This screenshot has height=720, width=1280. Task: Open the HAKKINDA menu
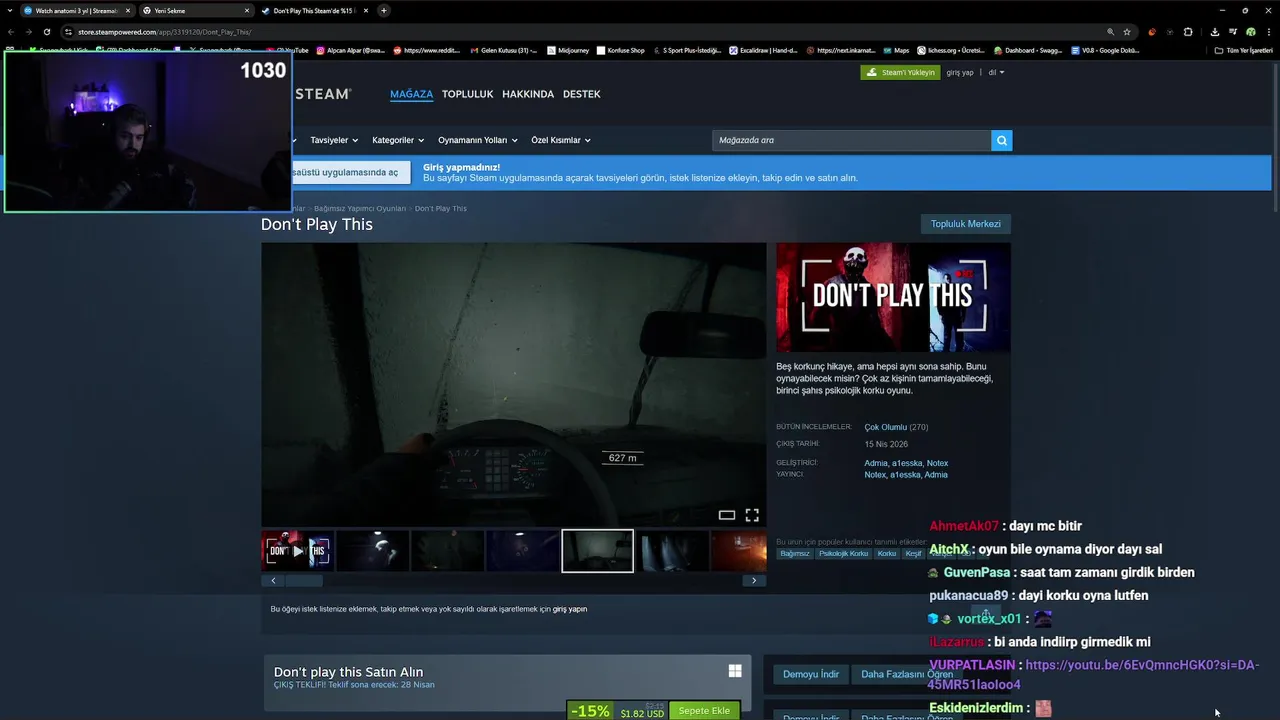point(528,94)
